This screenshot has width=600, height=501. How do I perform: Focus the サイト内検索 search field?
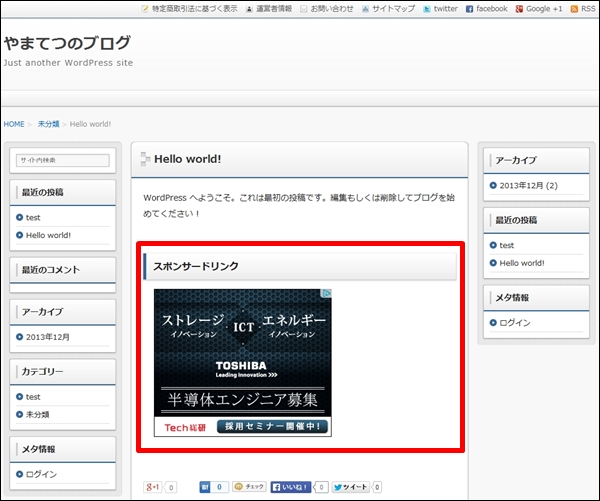[63, 160]
